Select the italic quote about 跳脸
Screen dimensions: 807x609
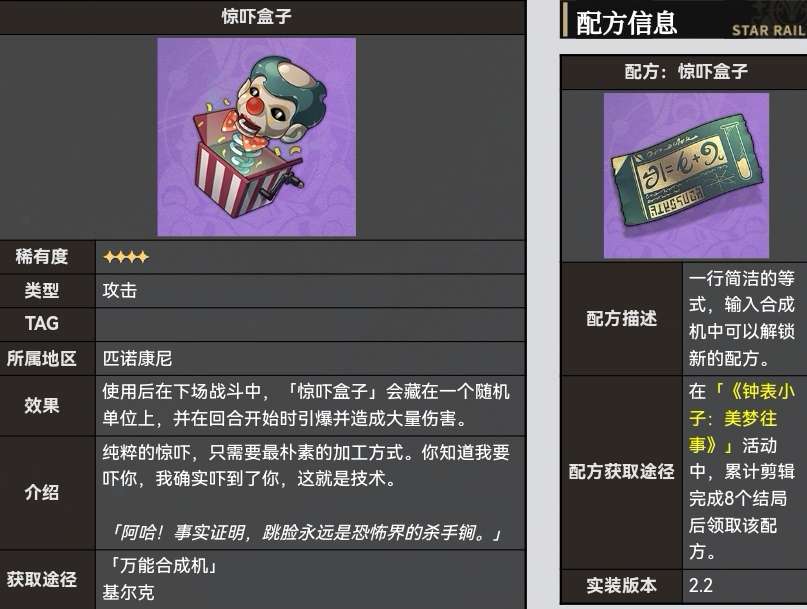click(x=307, y=532)
